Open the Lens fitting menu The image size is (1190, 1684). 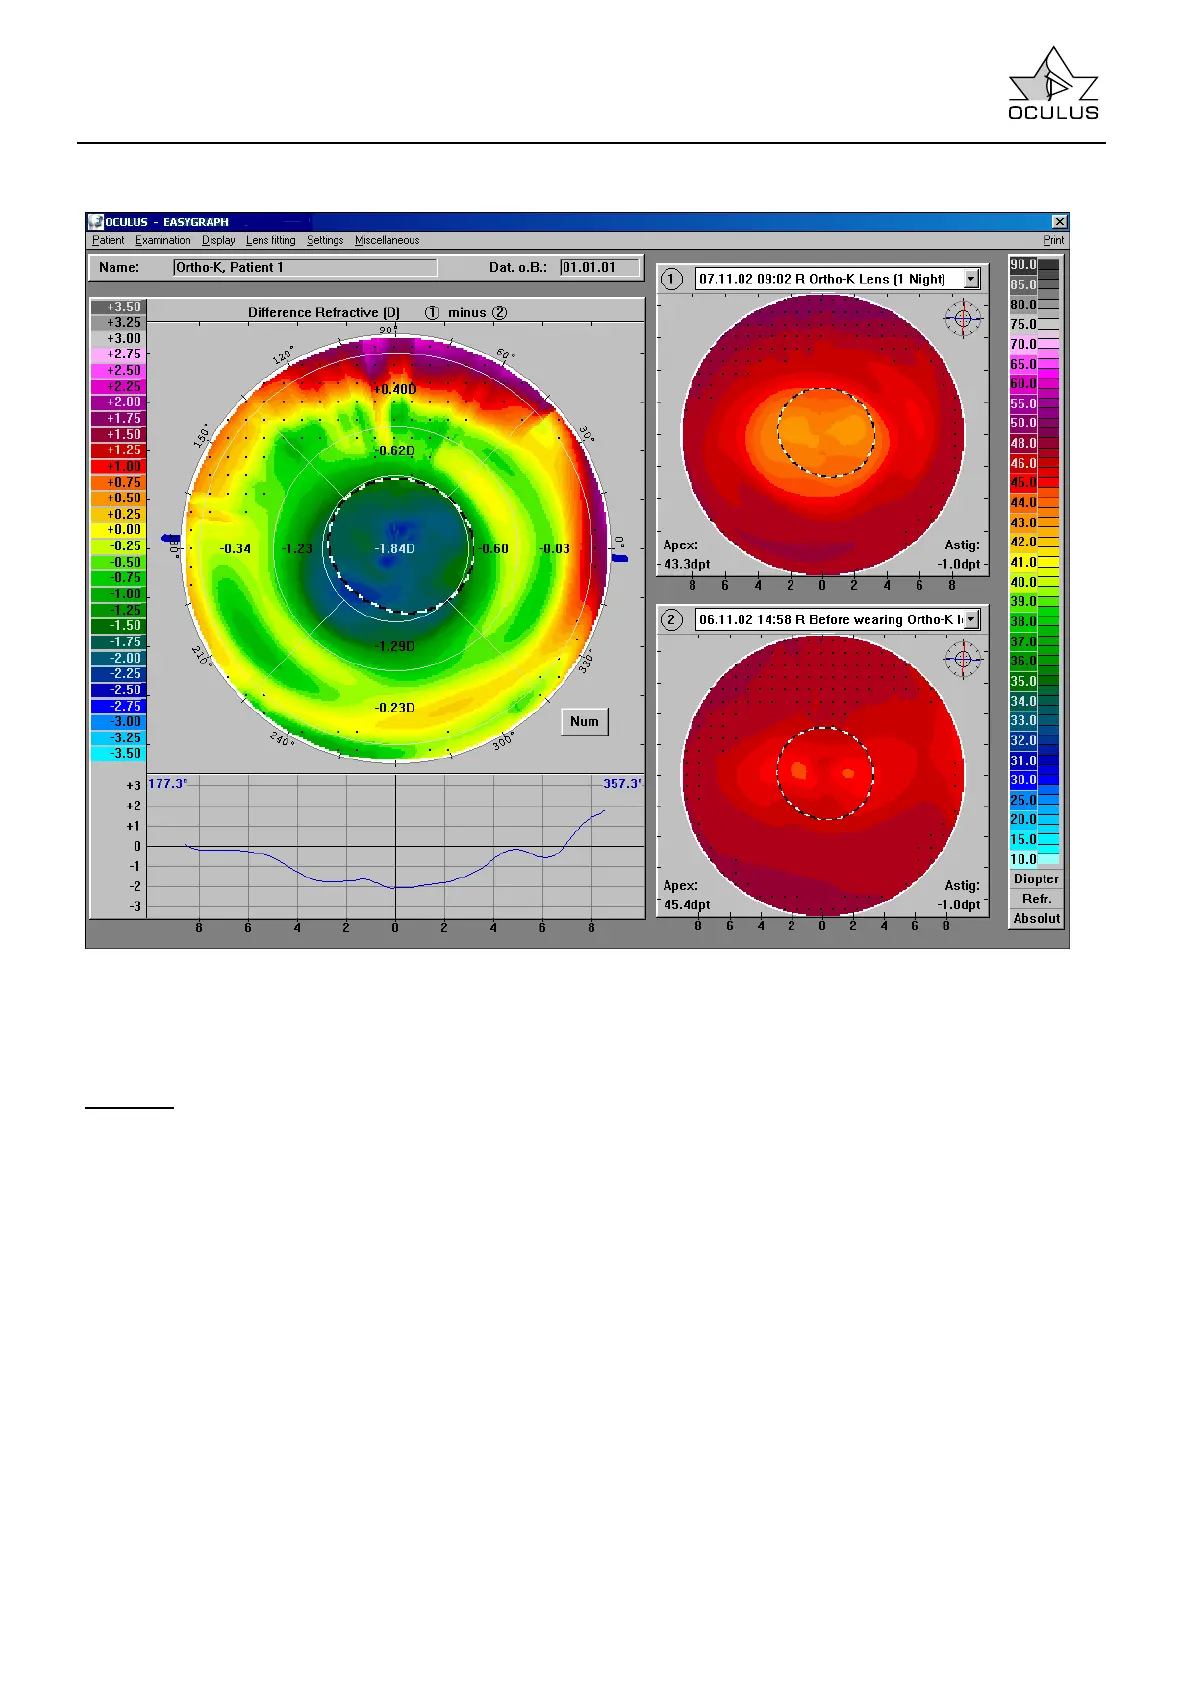coord(271,240)
